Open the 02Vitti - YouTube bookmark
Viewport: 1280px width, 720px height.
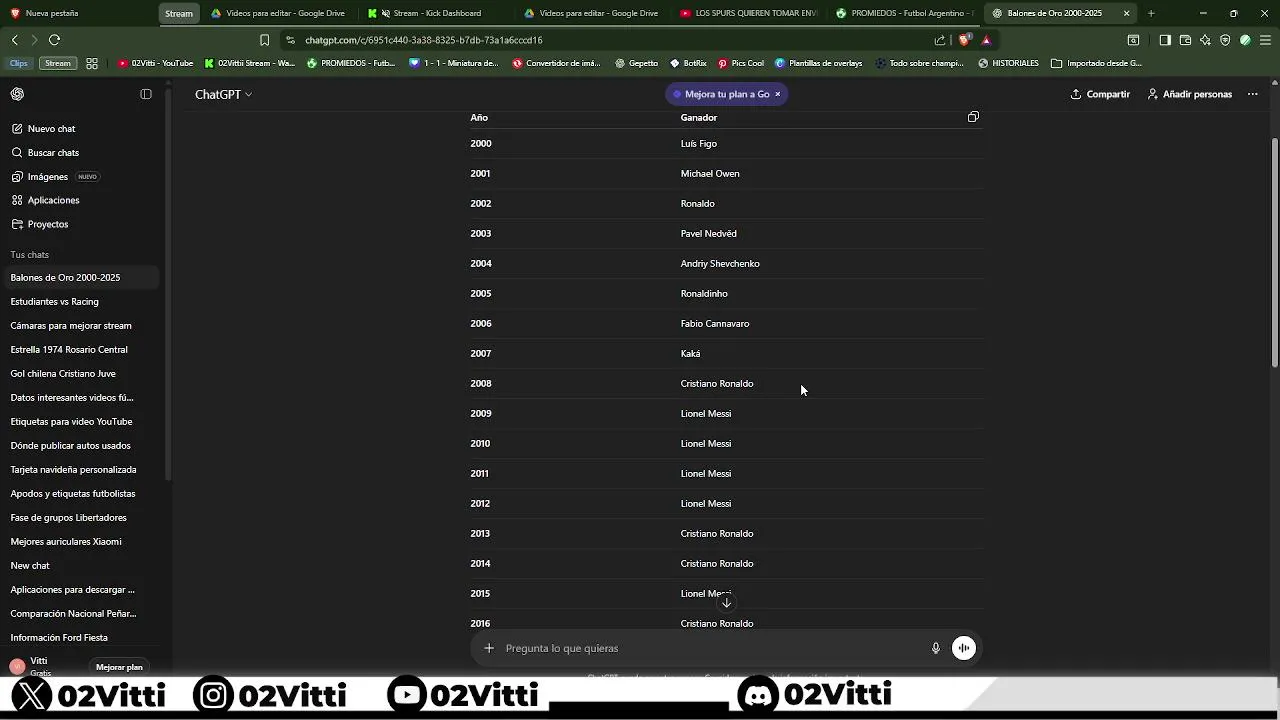155,63
